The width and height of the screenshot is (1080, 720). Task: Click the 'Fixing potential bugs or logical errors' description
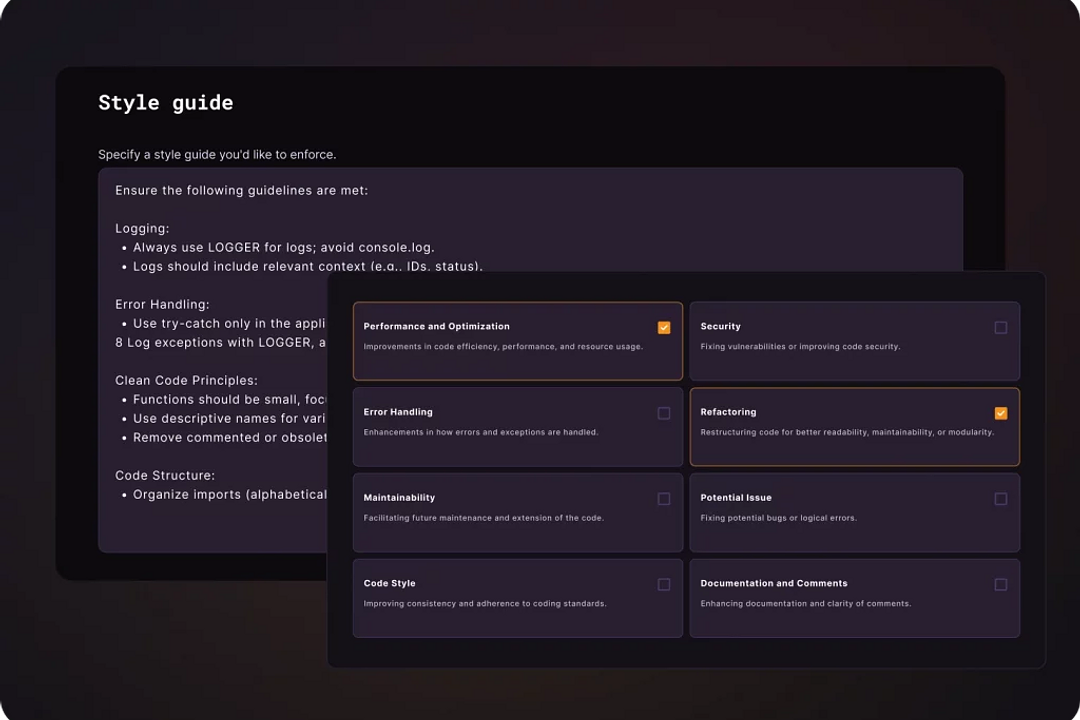tap(778, 518)
